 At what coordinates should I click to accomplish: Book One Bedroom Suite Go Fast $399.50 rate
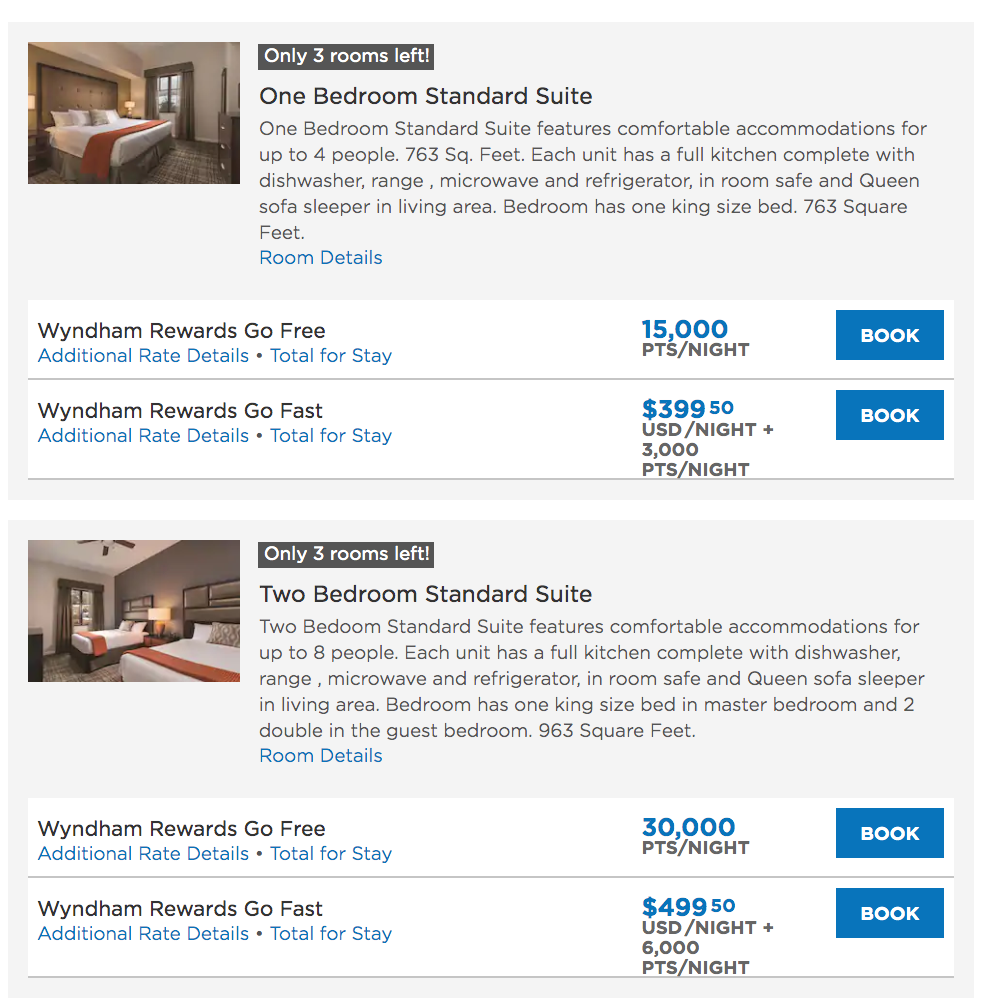[890, 415]
